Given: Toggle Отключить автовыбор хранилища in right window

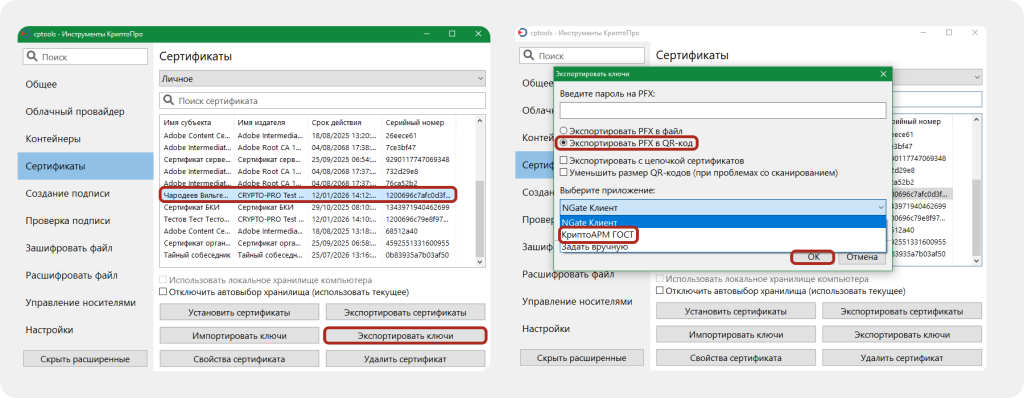Looking at the screenshot, I should point(660,290).
